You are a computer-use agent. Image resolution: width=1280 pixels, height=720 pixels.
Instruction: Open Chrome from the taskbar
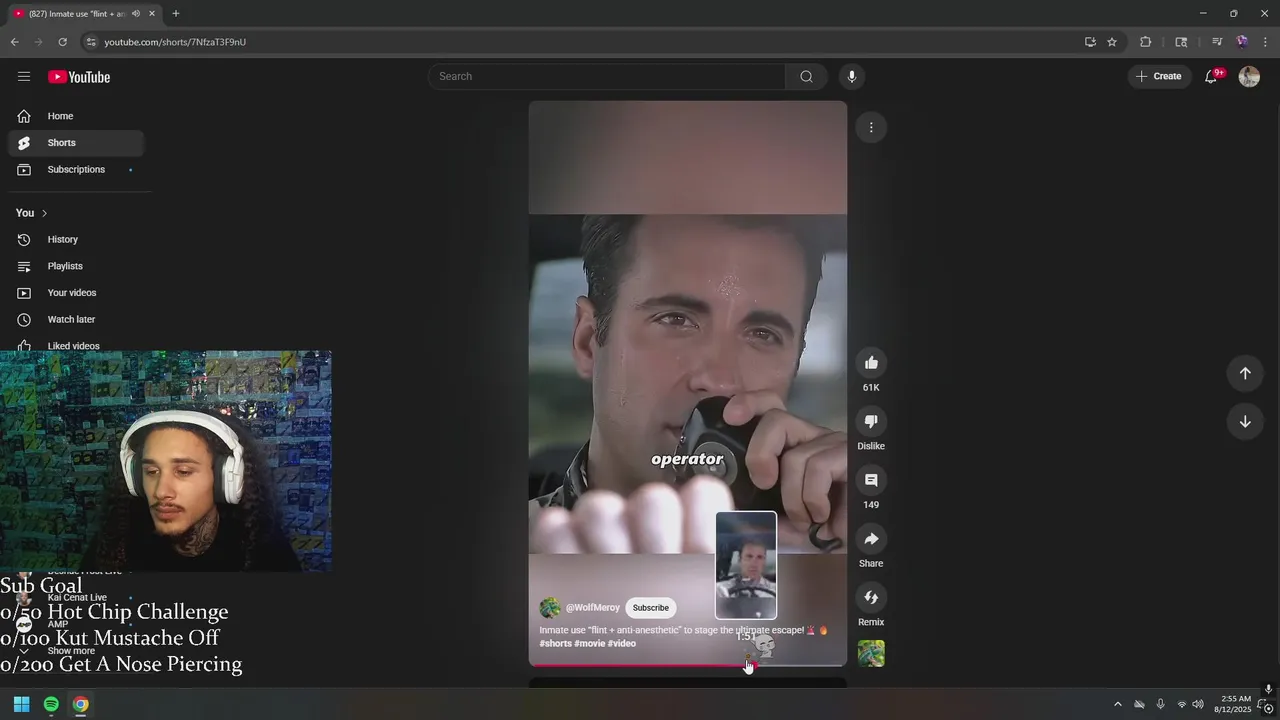pyautogui.click(x=81, y=704)
